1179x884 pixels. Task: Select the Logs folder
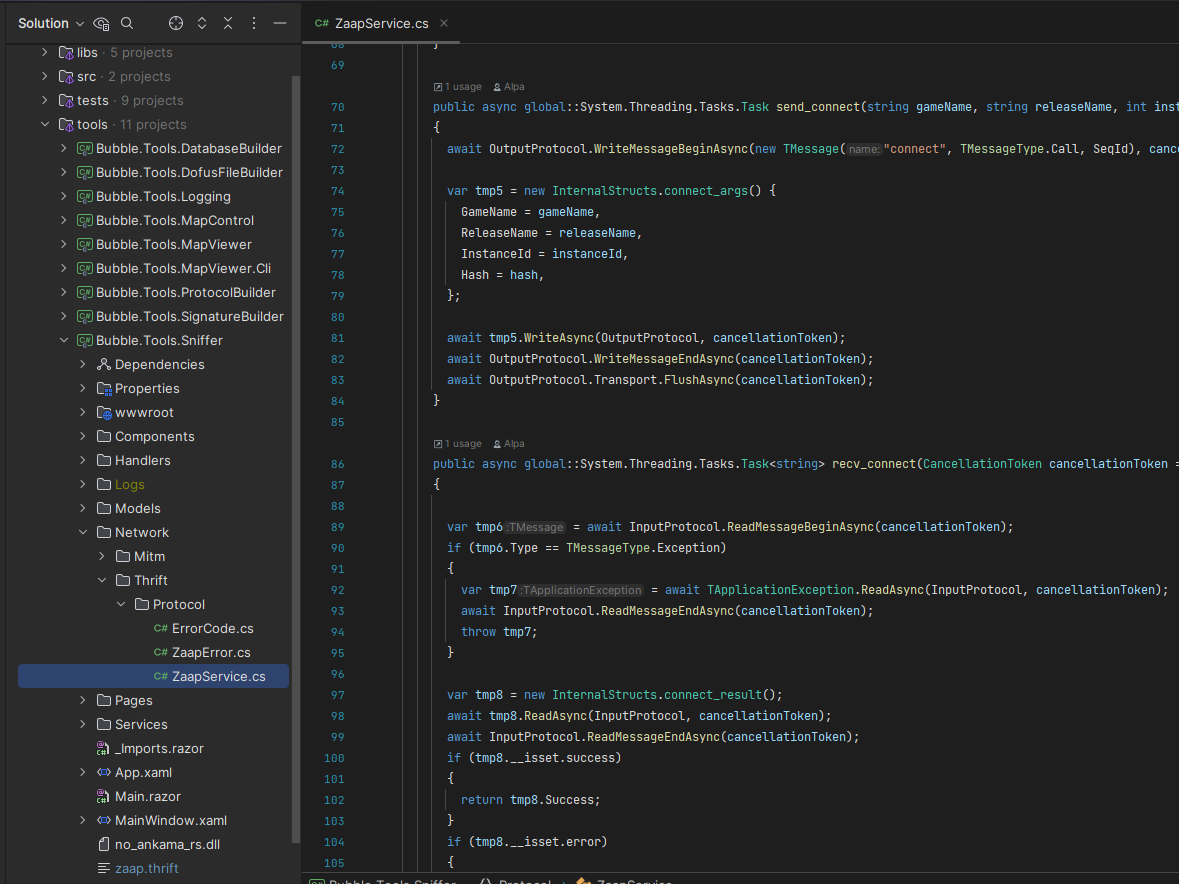pos(129,485)
